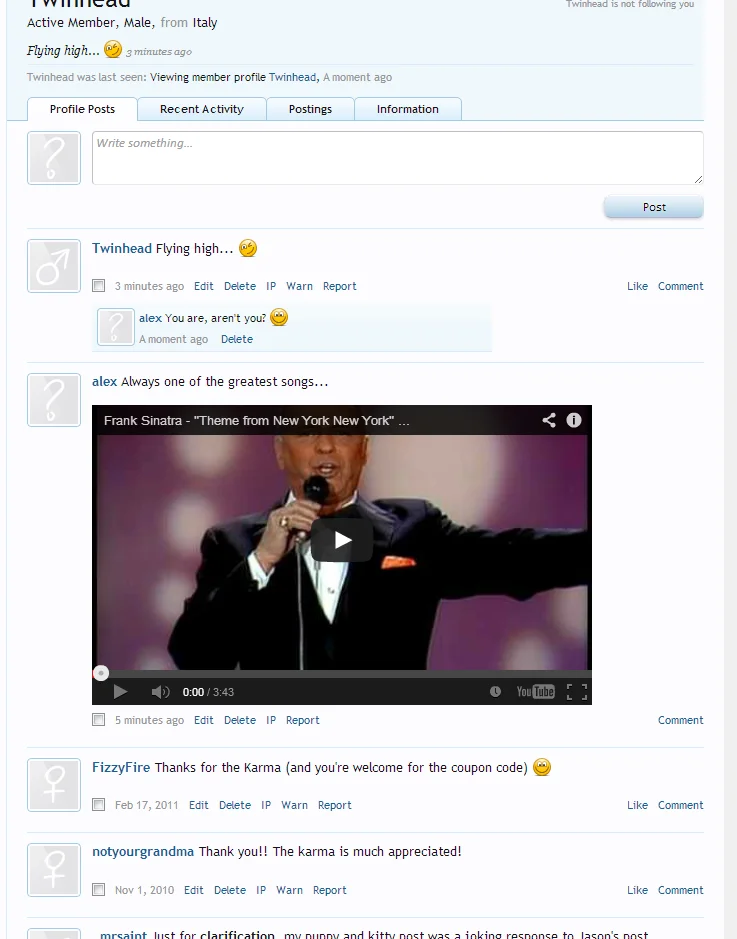Screen dimensions: 737x939
Task: Click the Post button
Action: (654, 207)
